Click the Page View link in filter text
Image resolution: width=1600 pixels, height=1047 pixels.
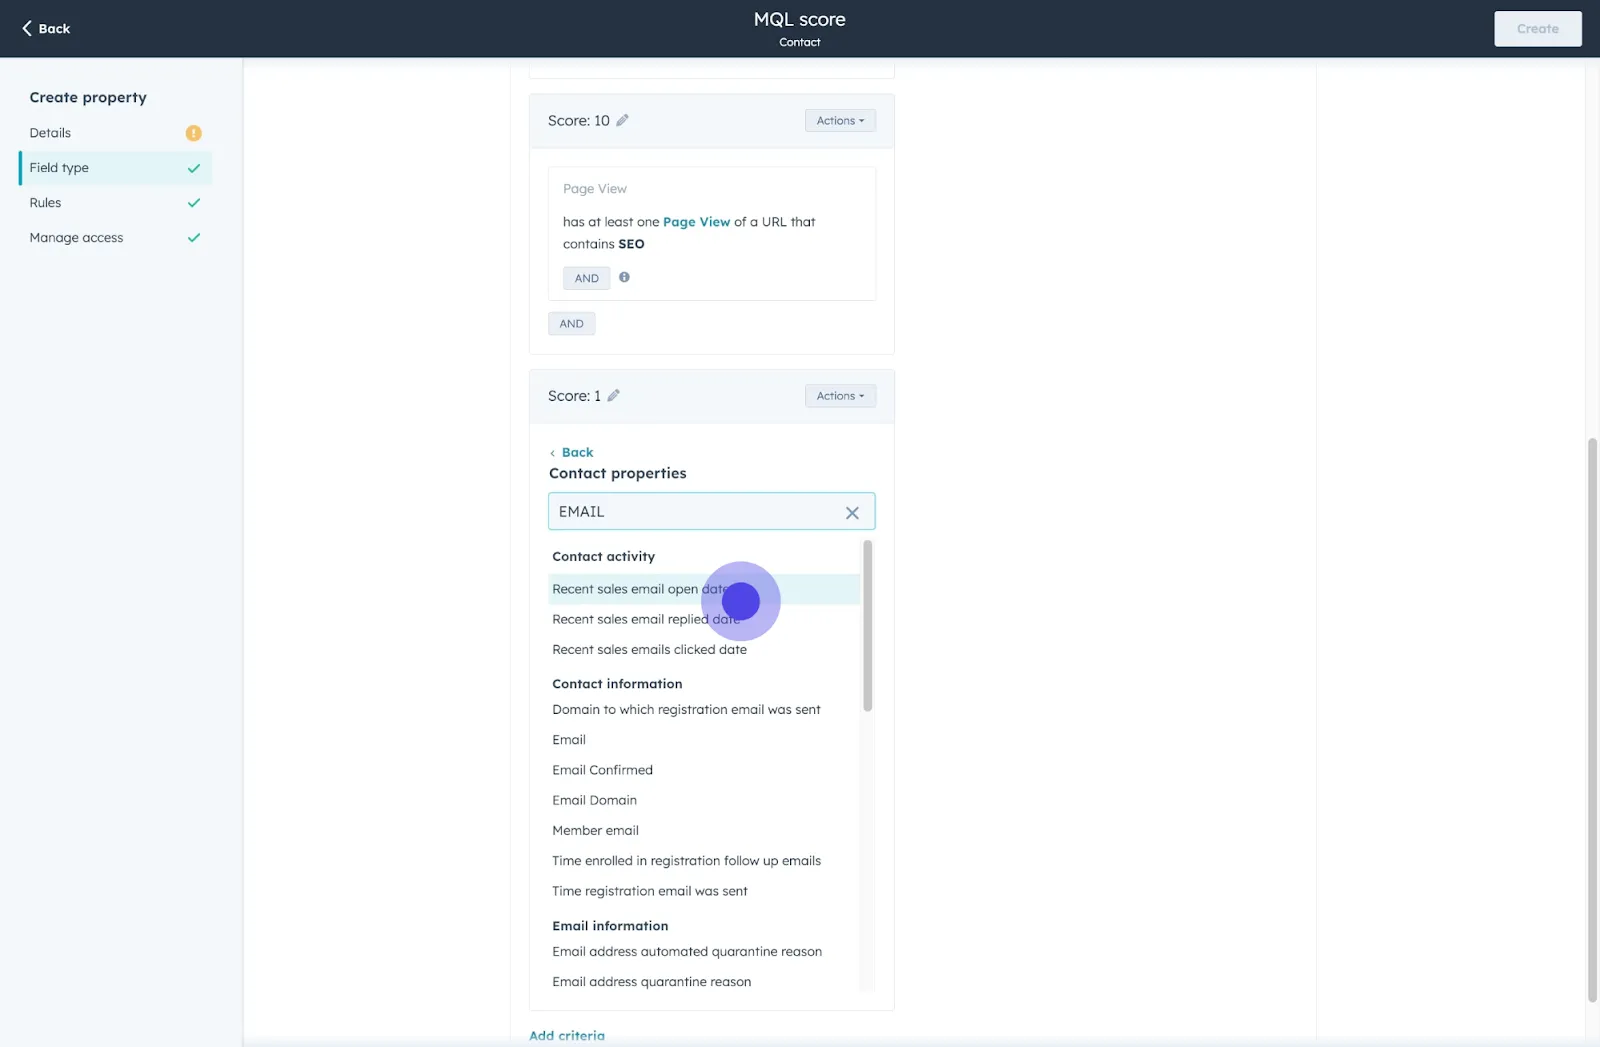[x=696, y=222]
